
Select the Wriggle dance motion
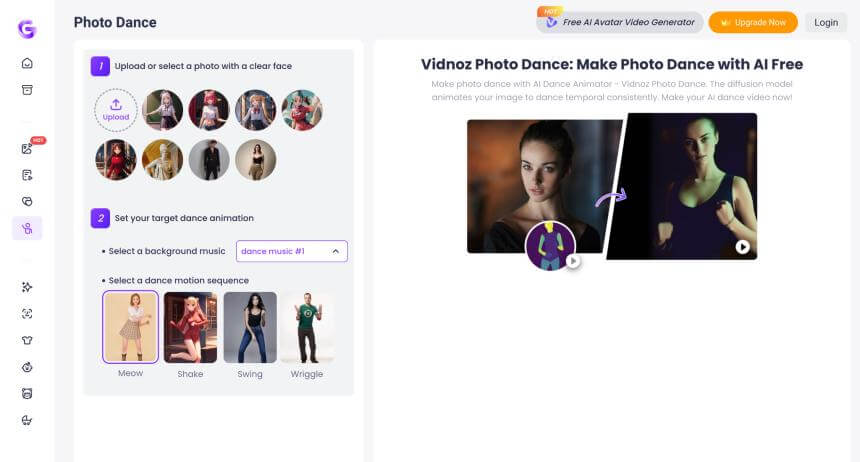[x=307, y=328]
